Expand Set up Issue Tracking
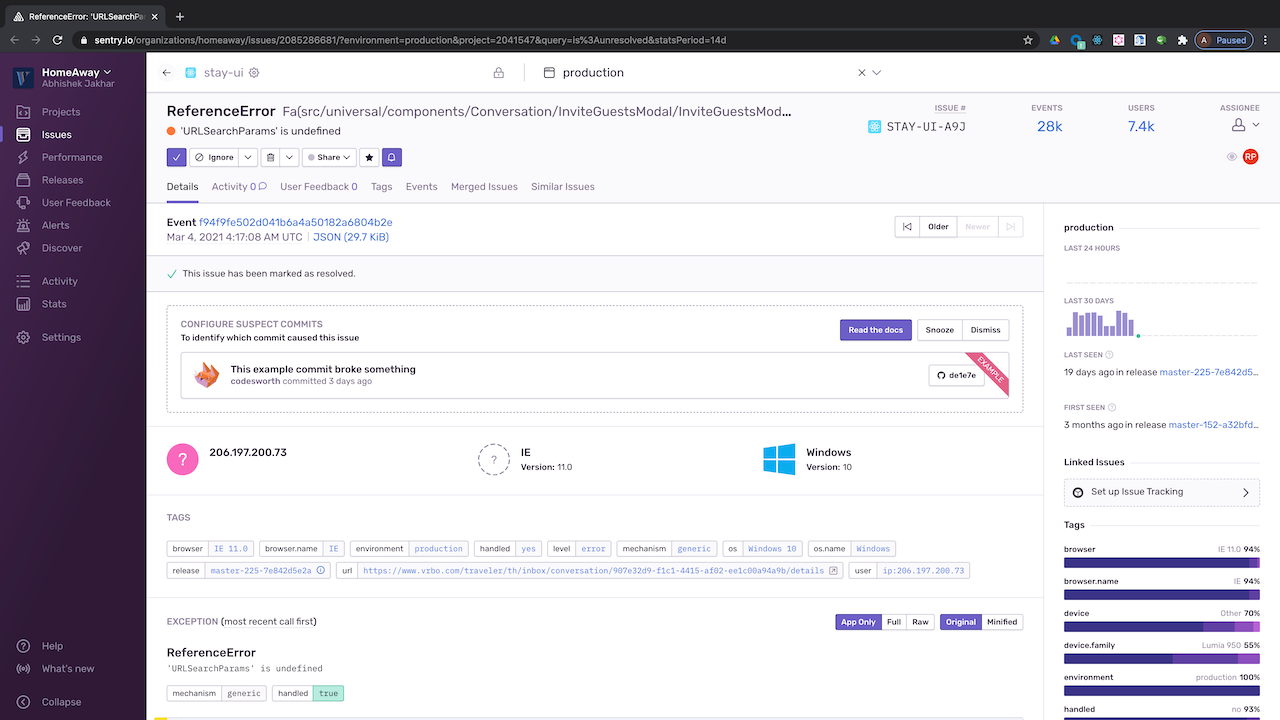This screenshot has height=720, width=1280. 1162,492
